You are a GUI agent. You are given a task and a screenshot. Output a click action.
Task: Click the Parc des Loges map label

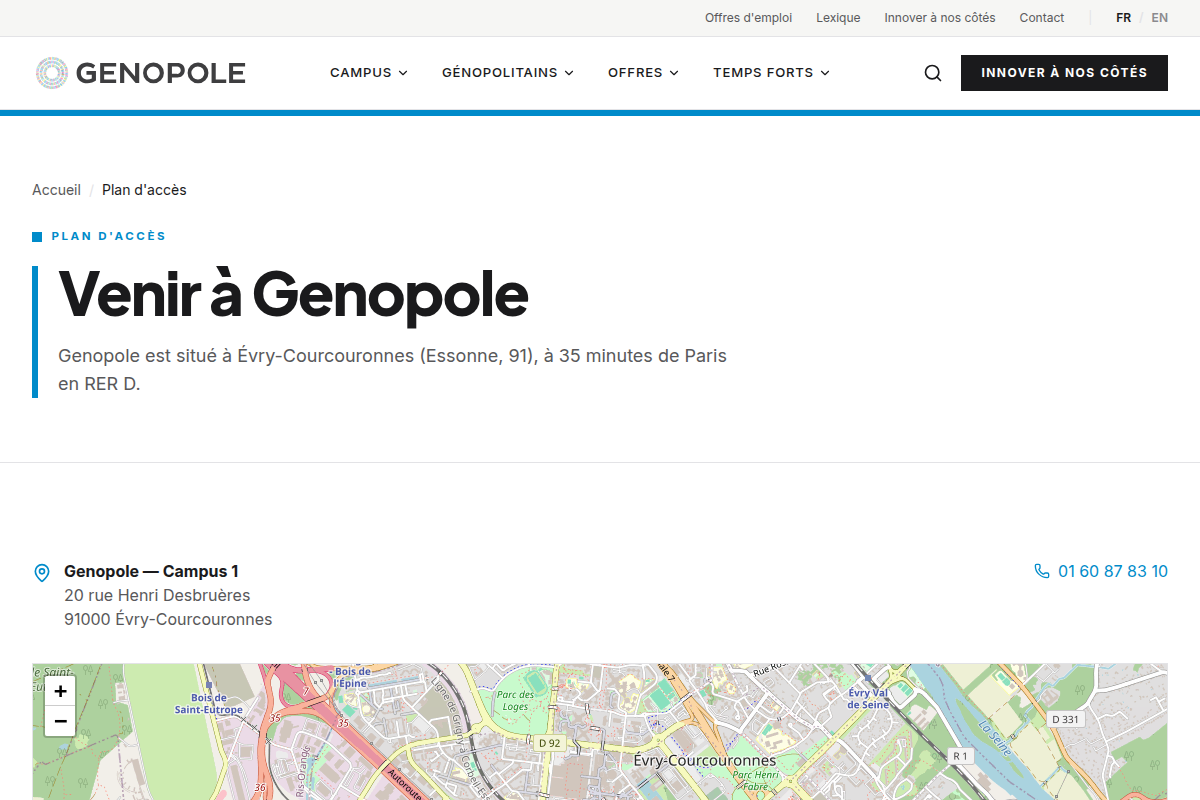(514, 700)
